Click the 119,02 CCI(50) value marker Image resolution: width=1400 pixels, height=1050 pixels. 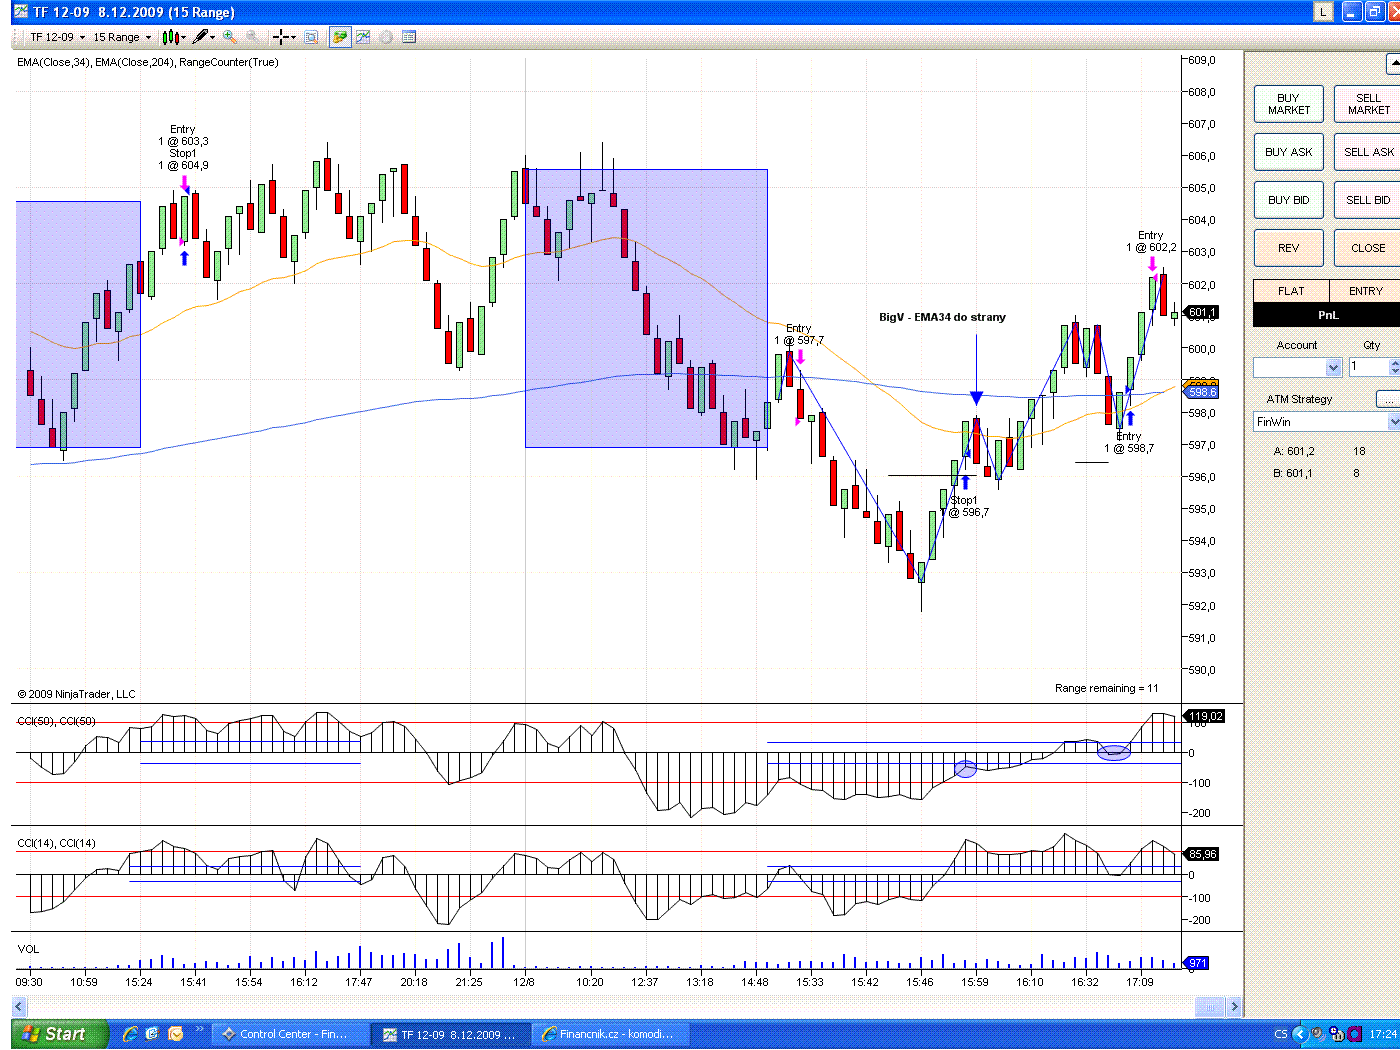pos(1205,716)
